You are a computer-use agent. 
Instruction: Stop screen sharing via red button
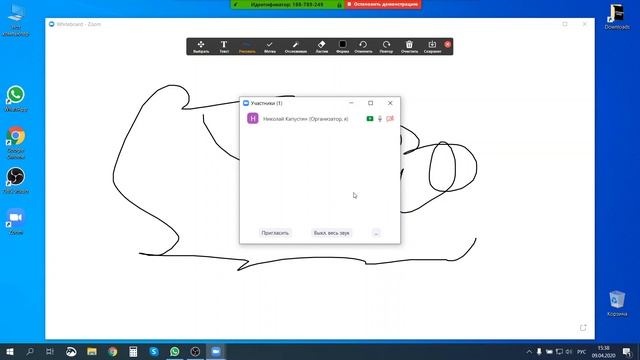pos(383,4)
